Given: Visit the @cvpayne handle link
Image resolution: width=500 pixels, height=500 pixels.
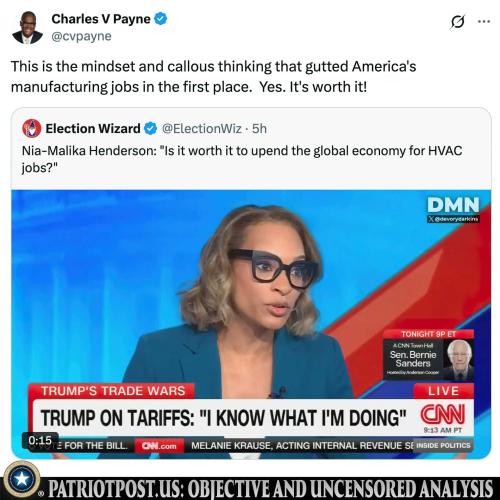Looking at the screenshot, I should pos(81,36).
